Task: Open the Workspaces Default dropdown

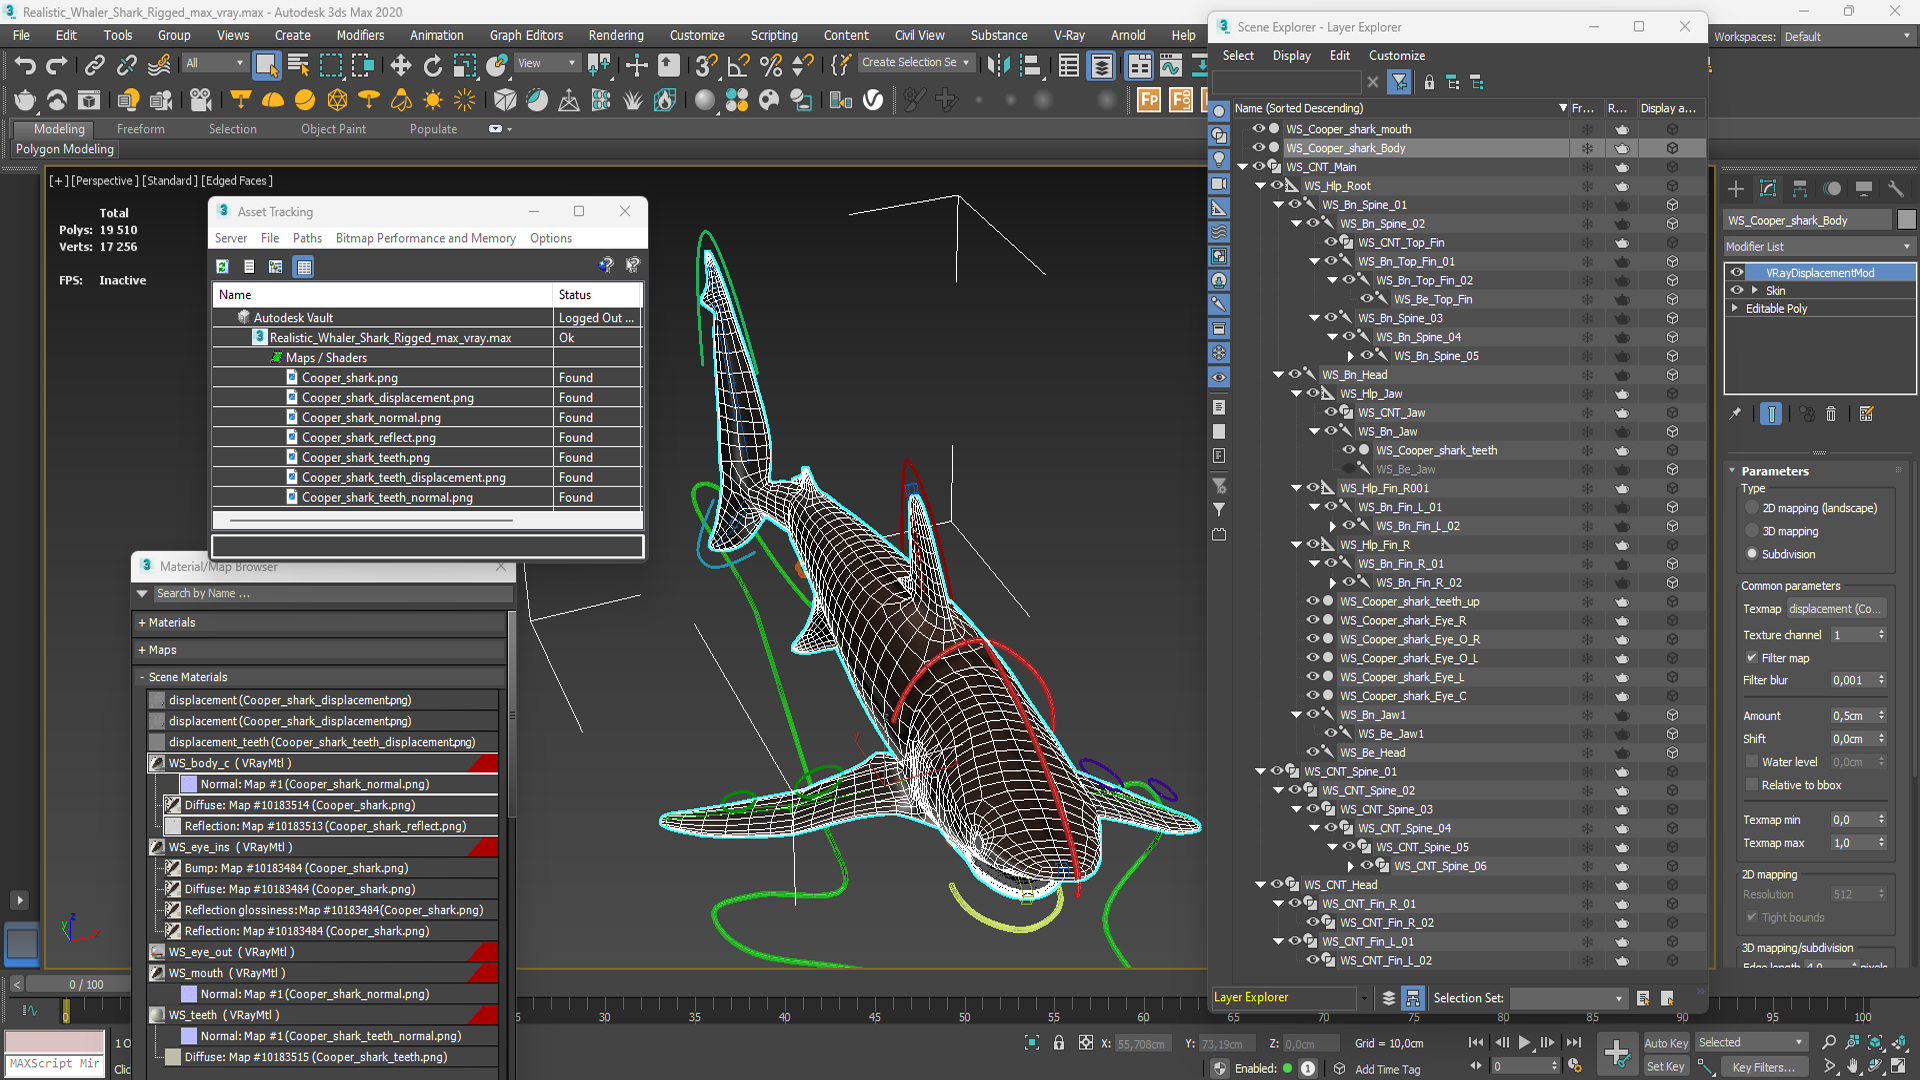Action: tap(1847, 37)
